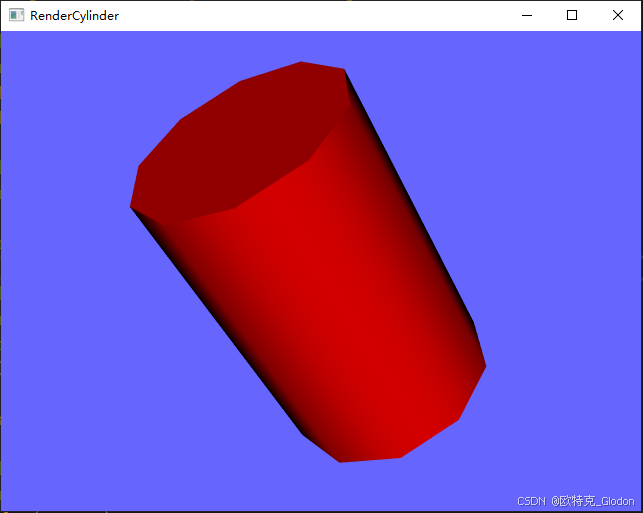Click the RenderCylinder title text
The width and height of the screenshot is (643, 513).
click(x=74, y=16)
